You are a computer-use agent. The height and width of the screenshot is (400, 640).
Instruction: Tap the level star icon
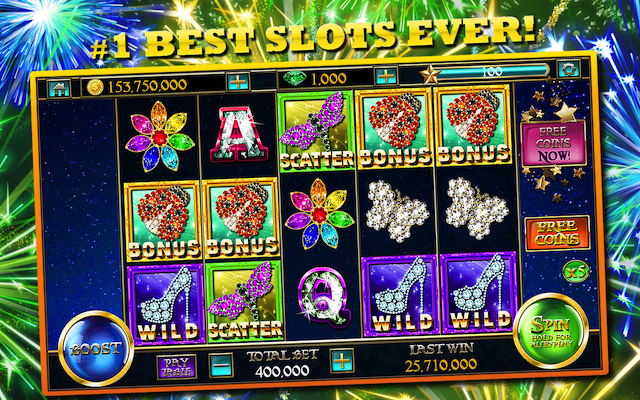click(x=430, y=74)
